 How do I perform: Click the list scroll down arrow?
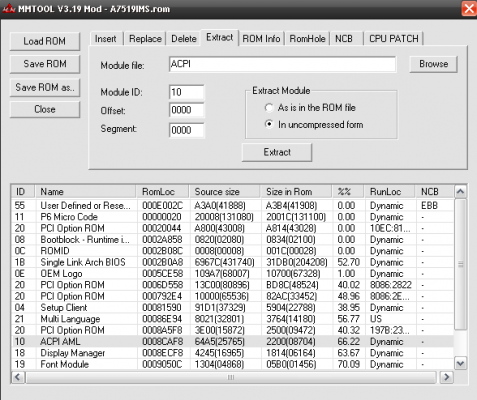tap(460, 363)
